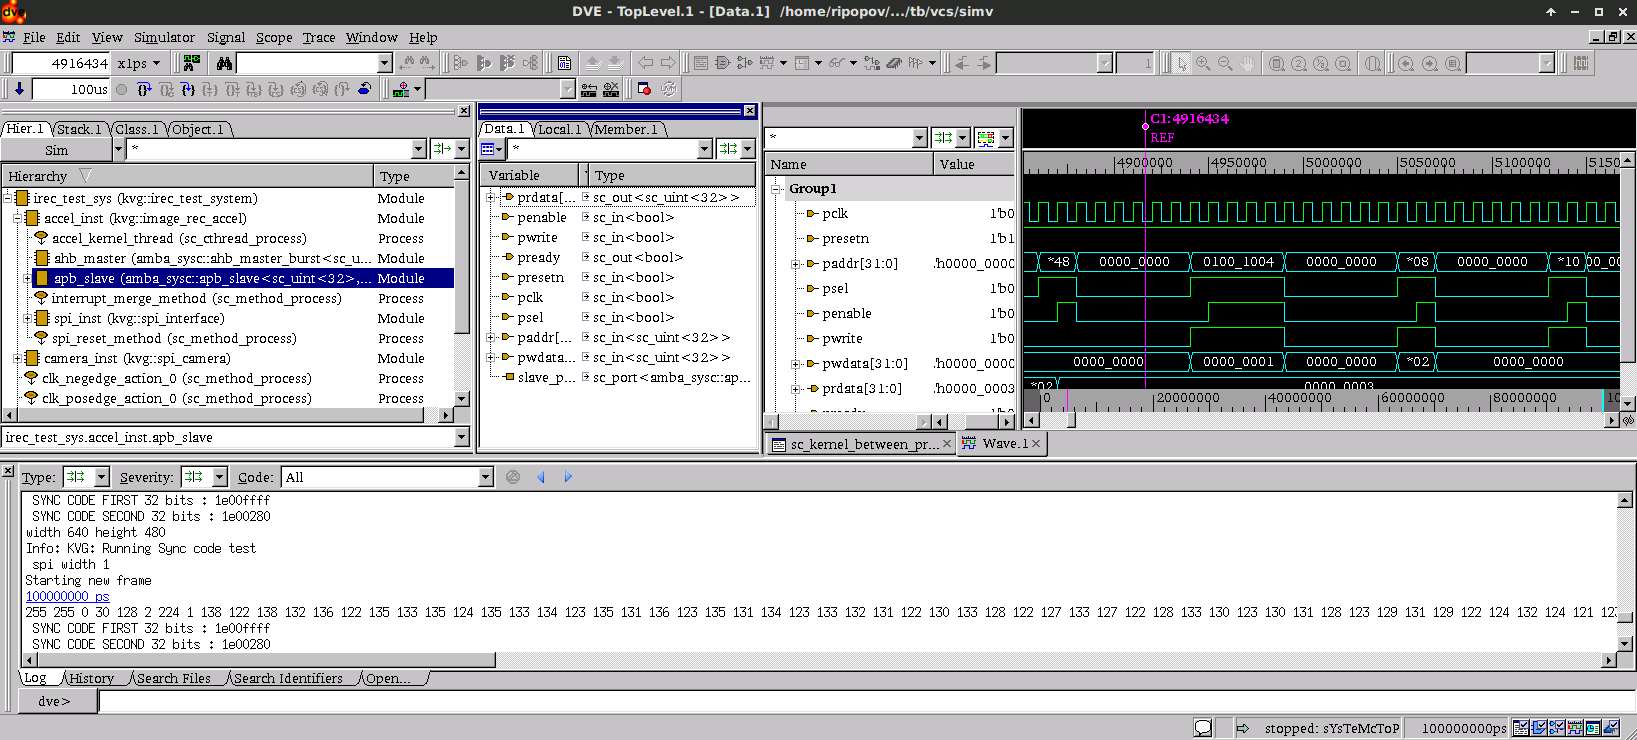This screenshot has height=740, width=1637.
Task: Click the Type column header in Hierarchy
Action: tap(413, 176)
